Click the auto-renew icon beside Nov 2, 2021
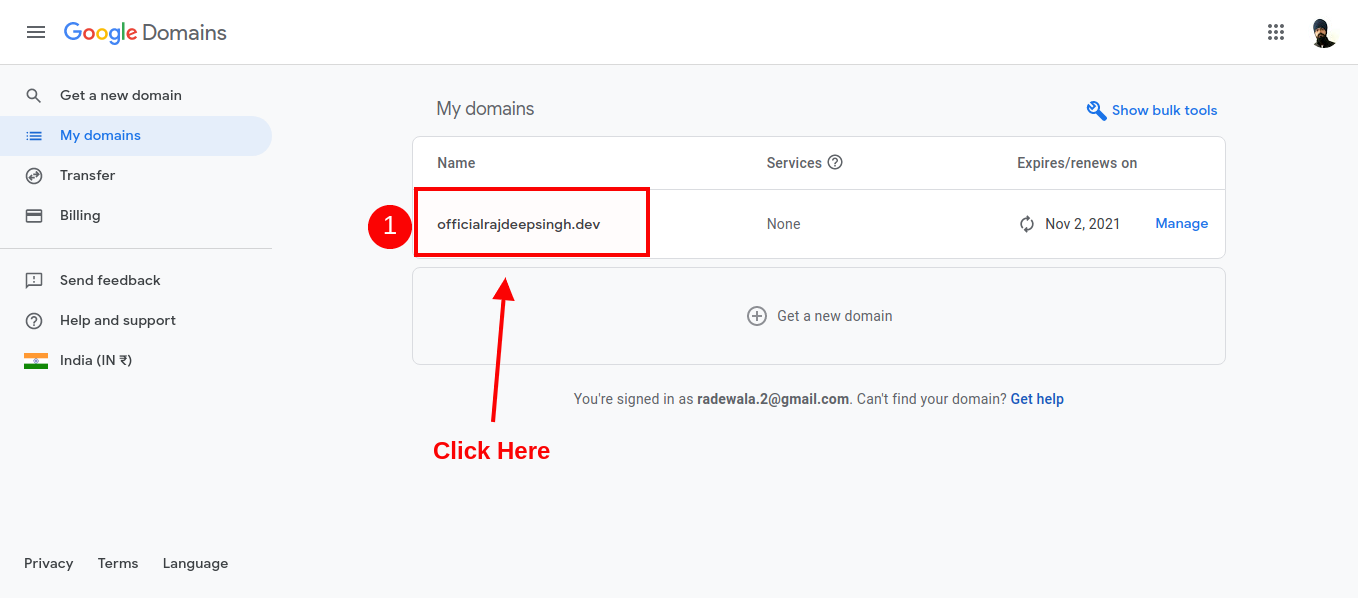Viewport: 1358px width, 598px height. pyautogui.click(x=1026, y=223)
